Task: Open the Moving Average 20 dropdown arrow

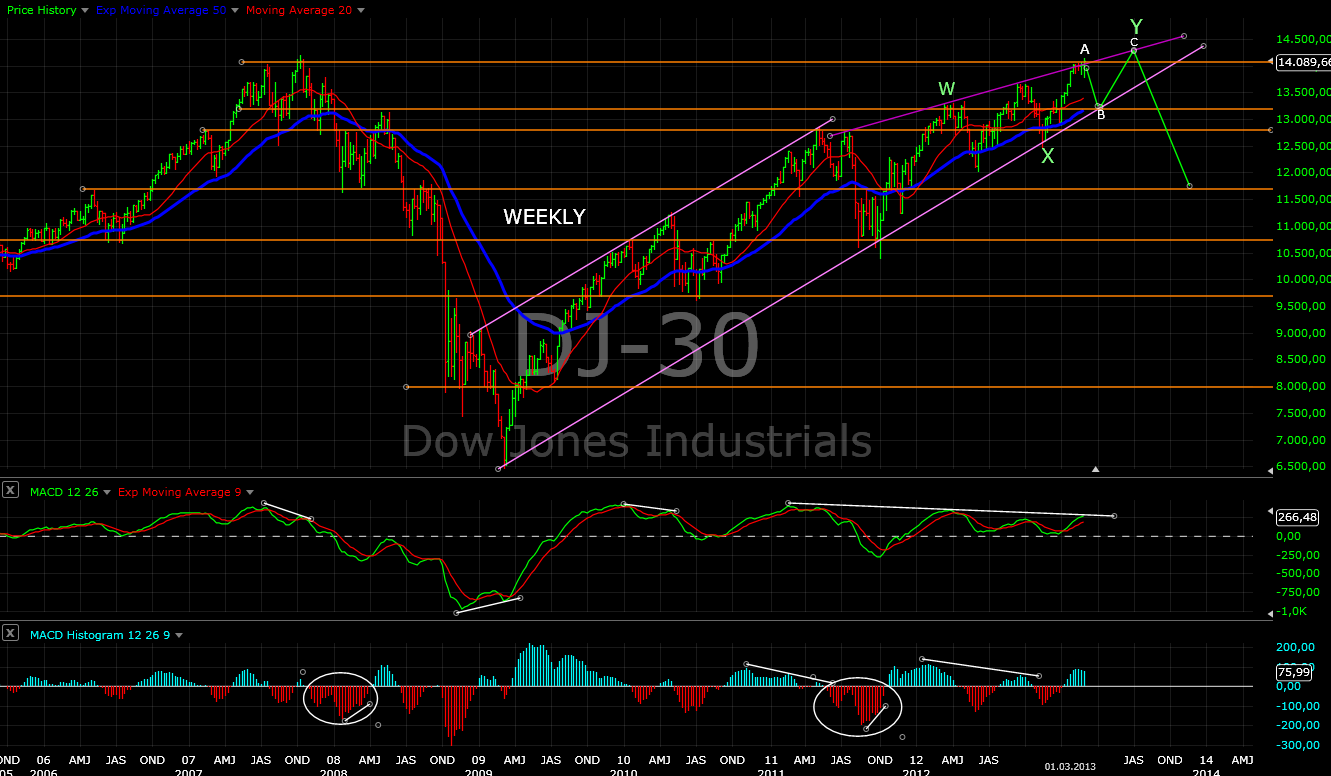Action: pos(360,10)
